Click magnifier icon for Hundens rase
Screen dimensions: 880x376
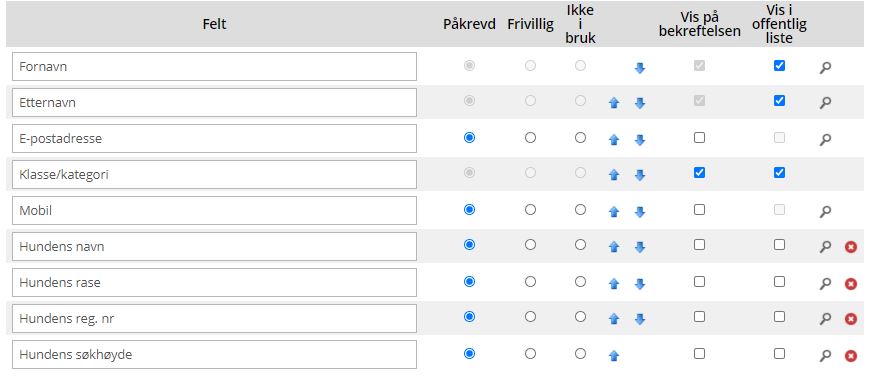pos(825,283)
